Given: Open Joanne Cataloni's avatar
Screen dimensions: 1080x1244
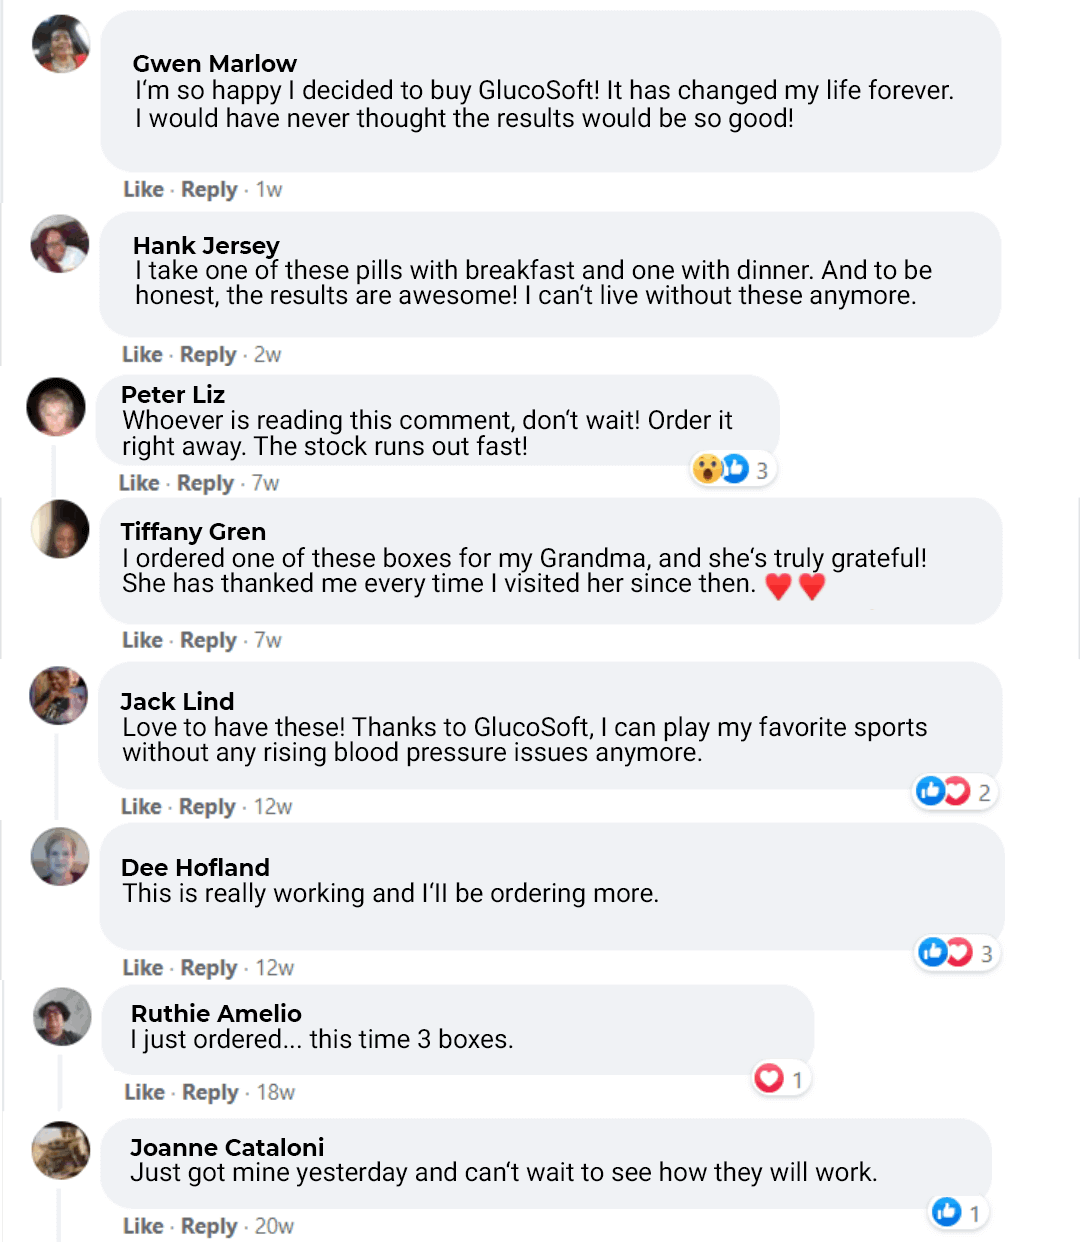Looking at the screenshot, I should click(x=61, y=1151).
